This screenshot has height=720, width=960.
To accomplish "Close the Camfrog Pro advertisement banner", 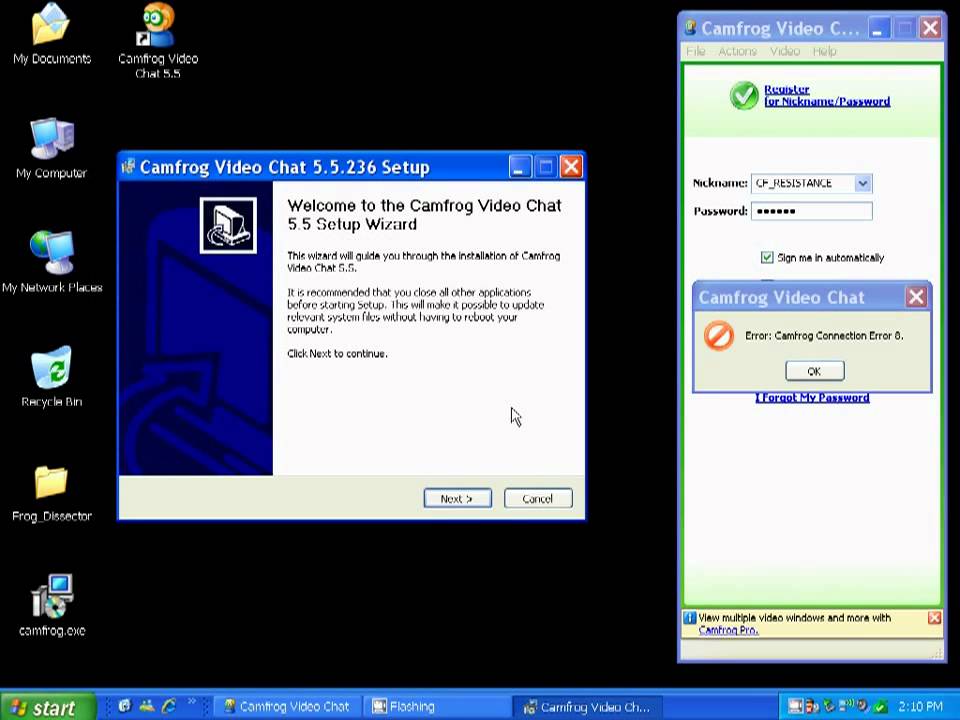I will click(x=934, y=618).
